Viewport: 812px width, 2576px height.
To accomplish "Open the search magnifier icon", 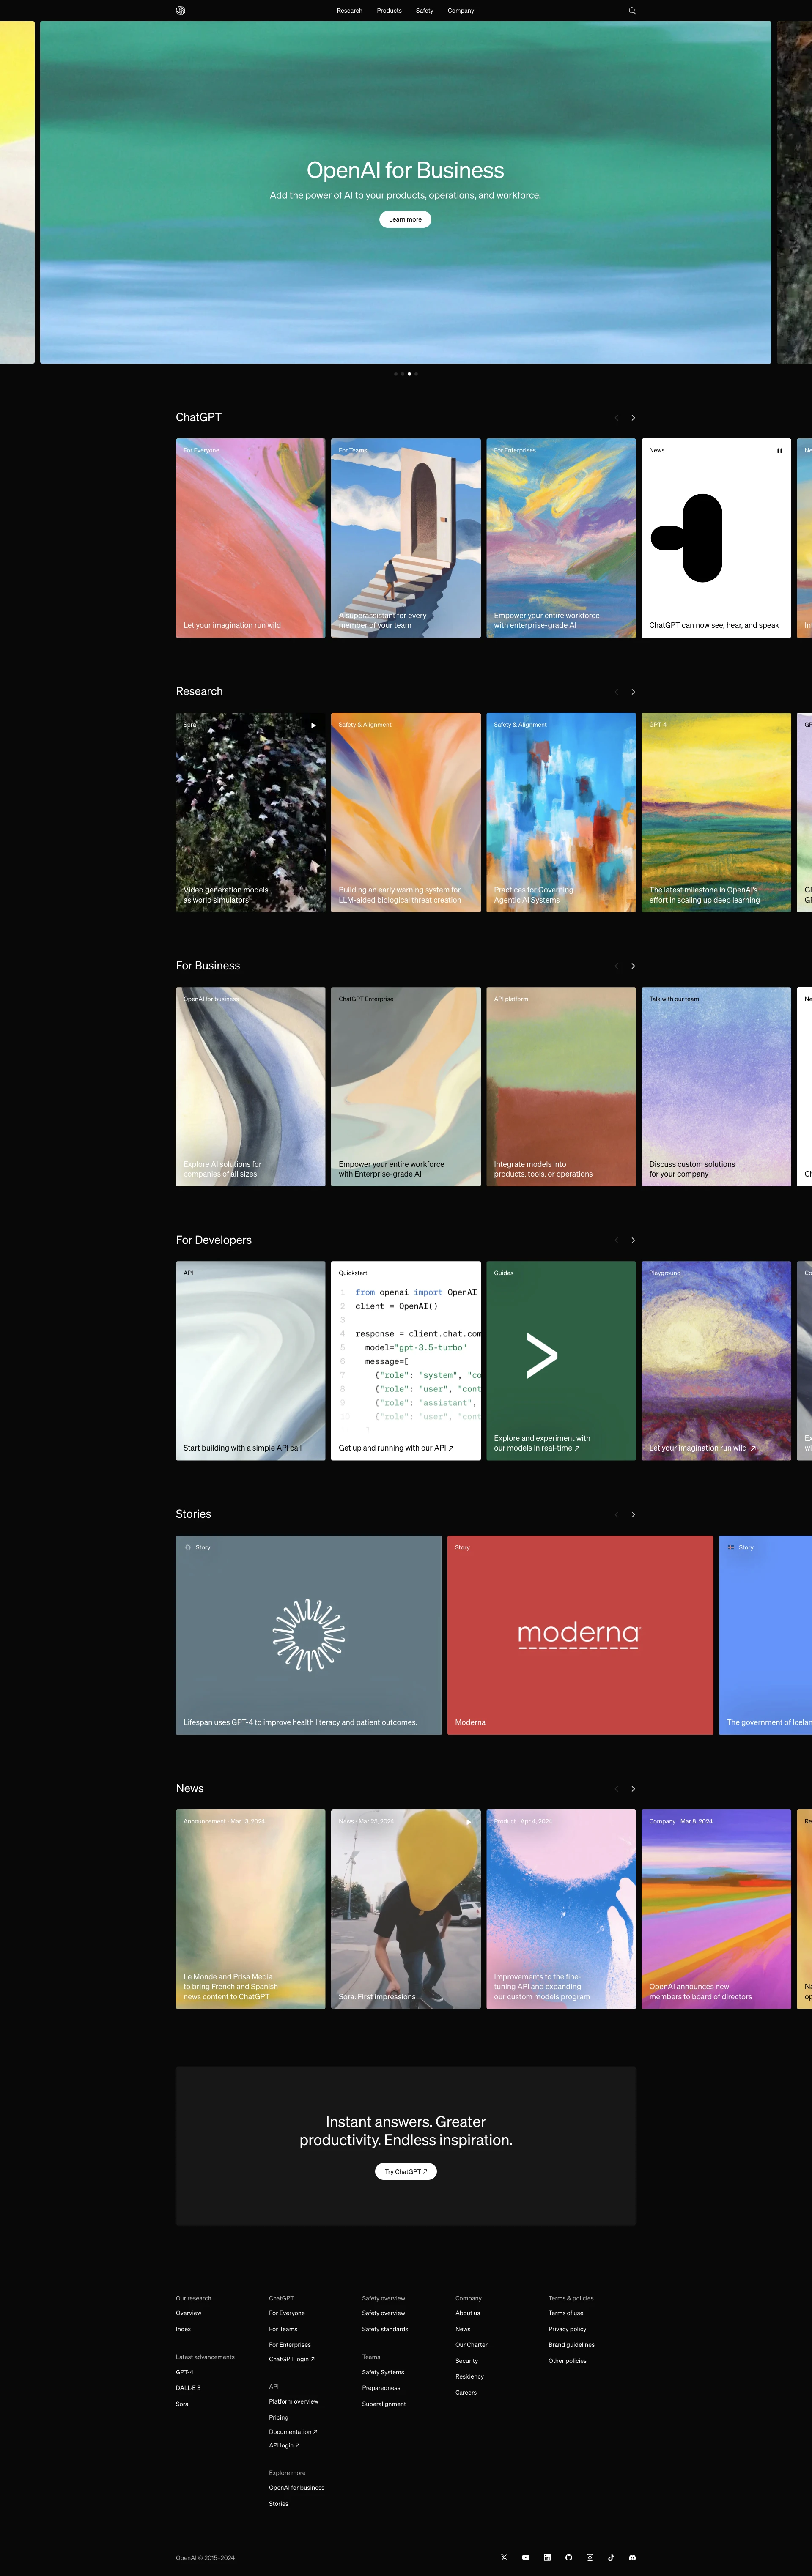I will coord(632,11).
